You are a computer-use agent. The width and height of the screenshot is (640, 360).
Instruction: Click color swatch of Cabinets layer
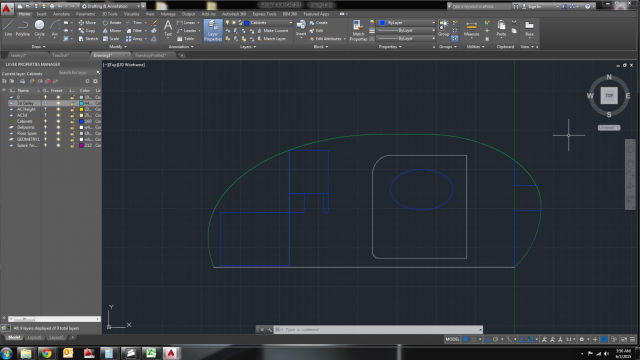(x=81, y=121)
